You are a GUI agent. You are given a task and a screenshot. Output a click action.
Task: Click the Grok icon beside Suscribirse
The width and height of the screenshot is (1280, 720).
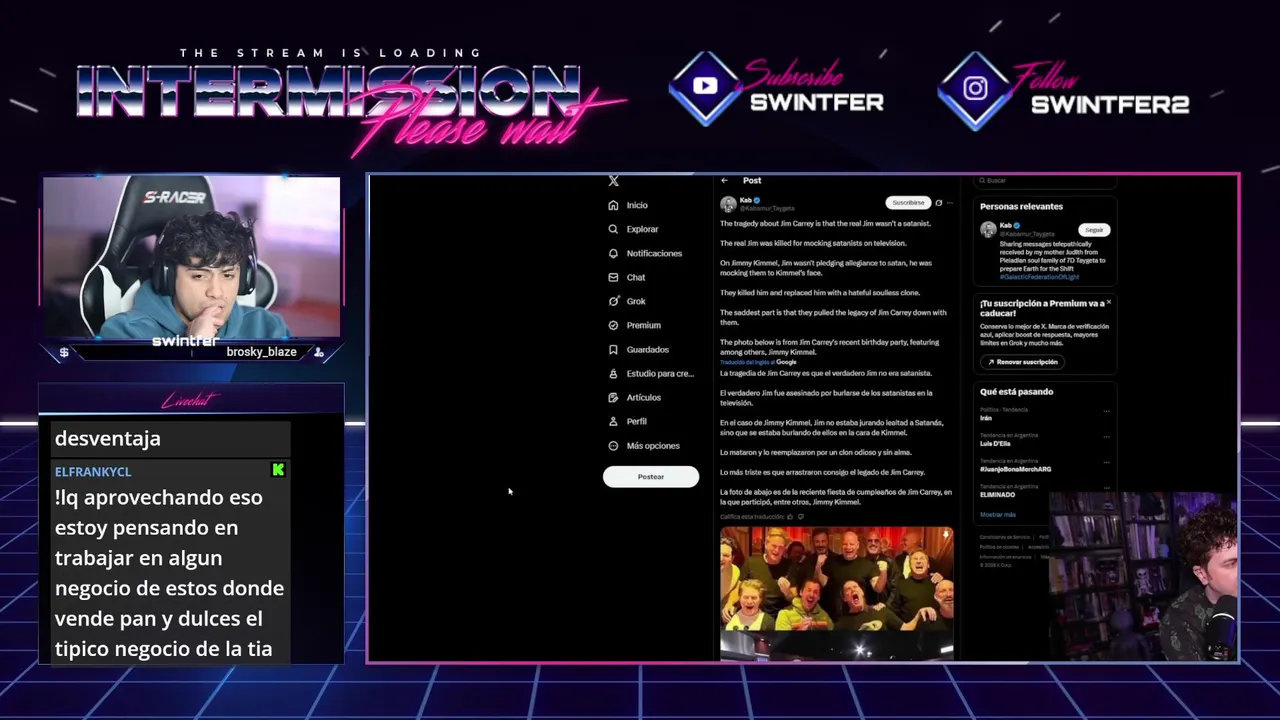tap(938, 203)
